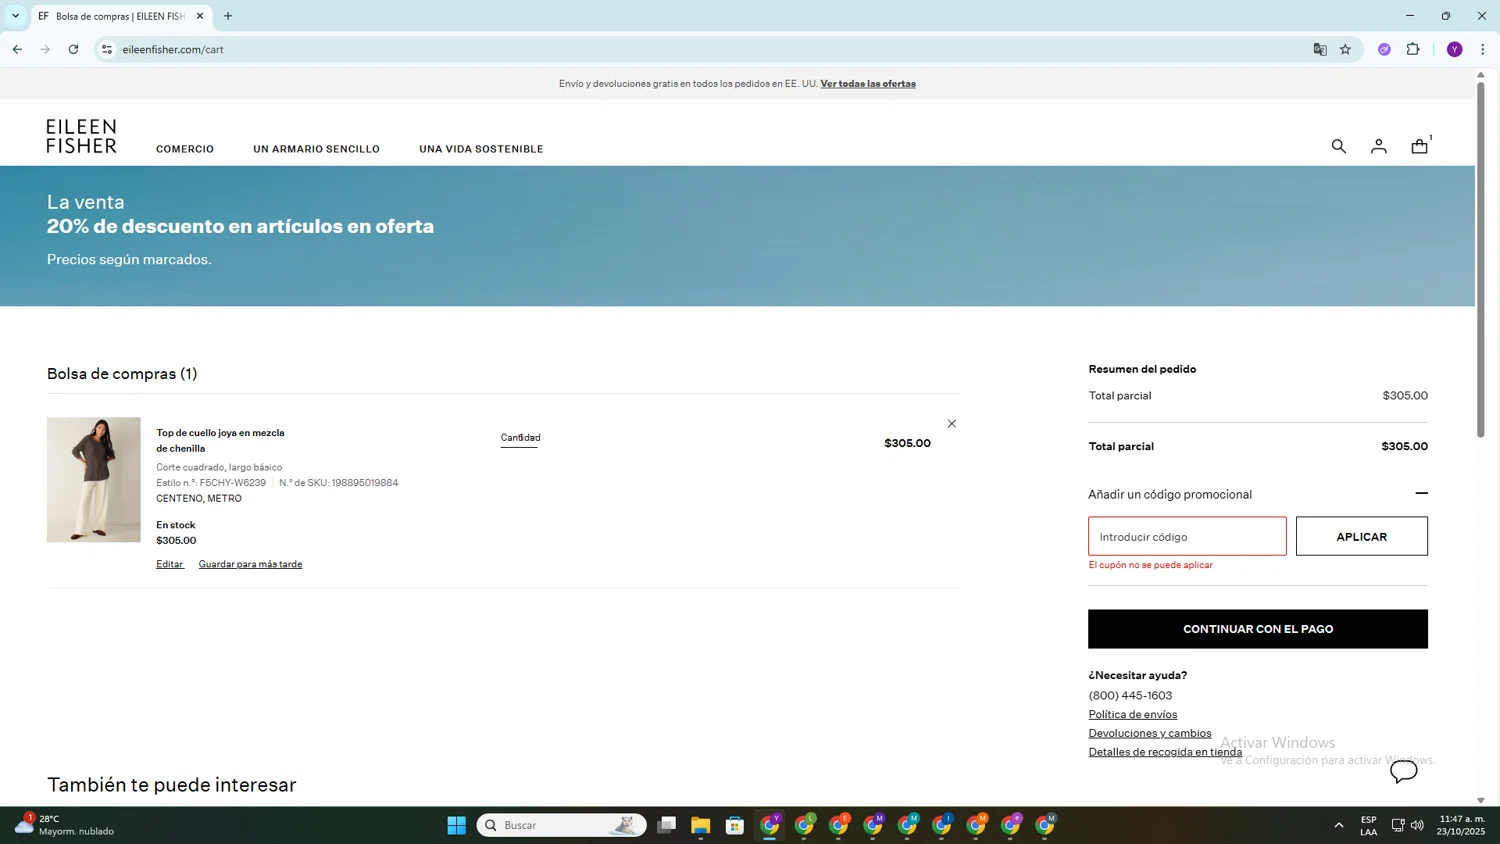1500x844 pixels.
Task: Click the chenille top product thumbnail
Action: click(93, 480)
